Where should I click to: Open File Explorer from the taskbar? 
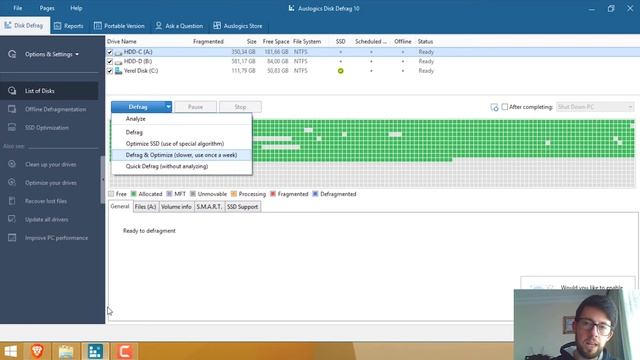point(66,351)
